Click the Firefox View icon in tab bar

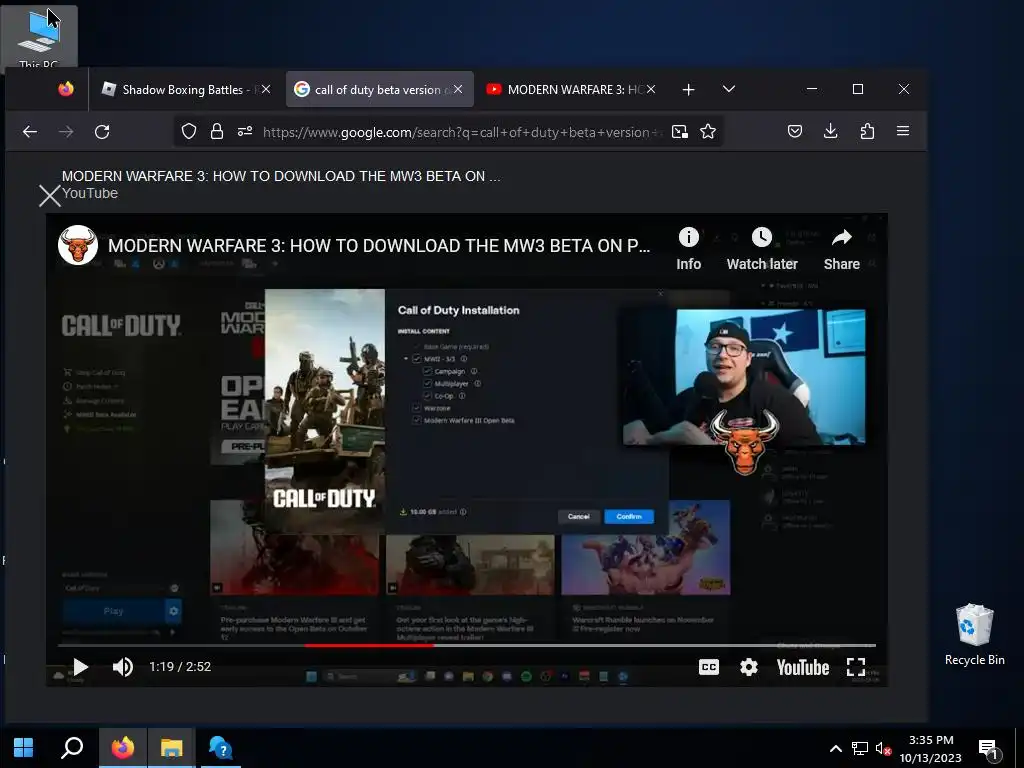(66, 89)
